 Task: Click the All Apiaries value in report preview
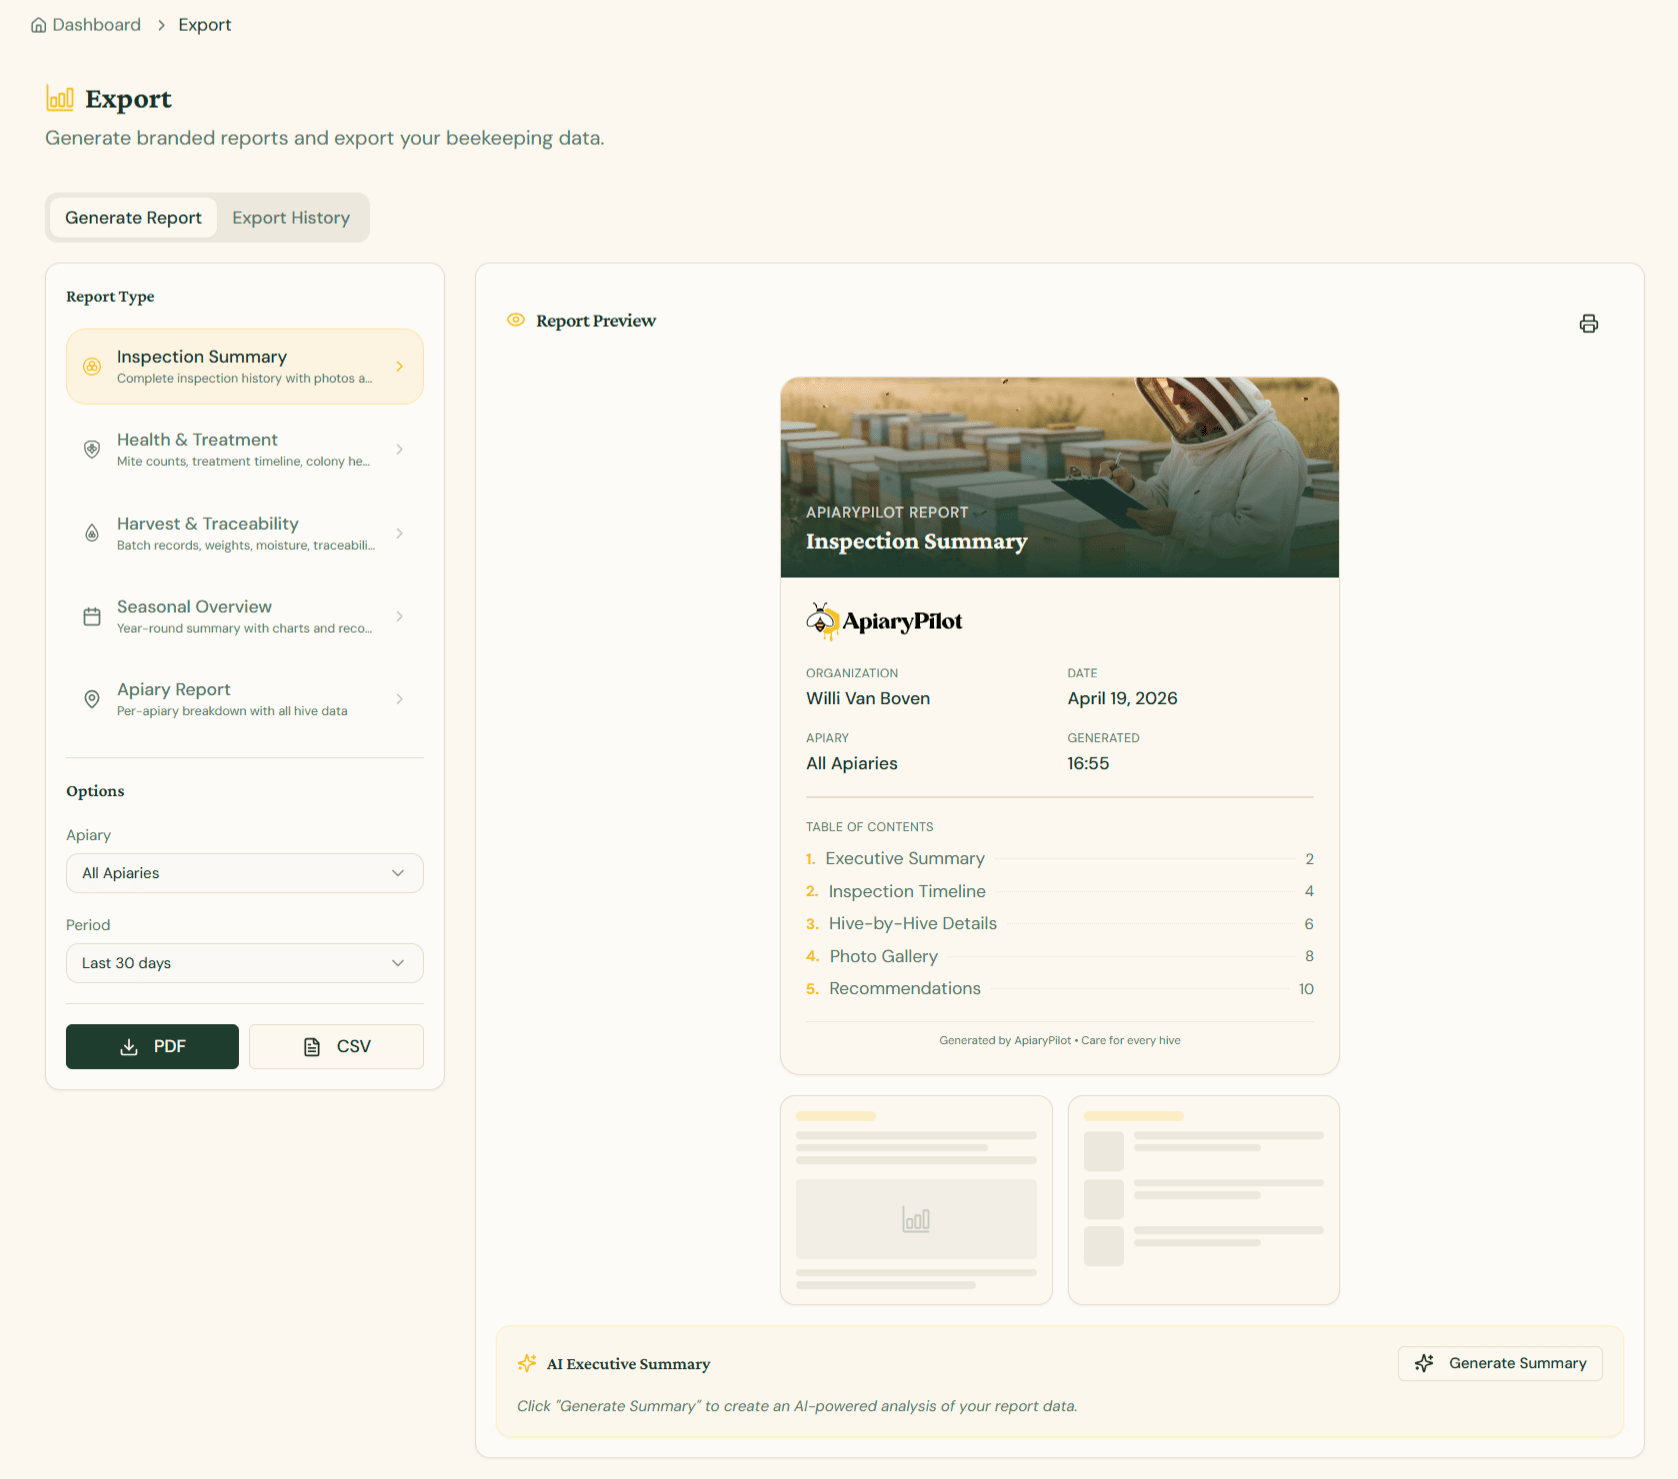coord(852,763)
